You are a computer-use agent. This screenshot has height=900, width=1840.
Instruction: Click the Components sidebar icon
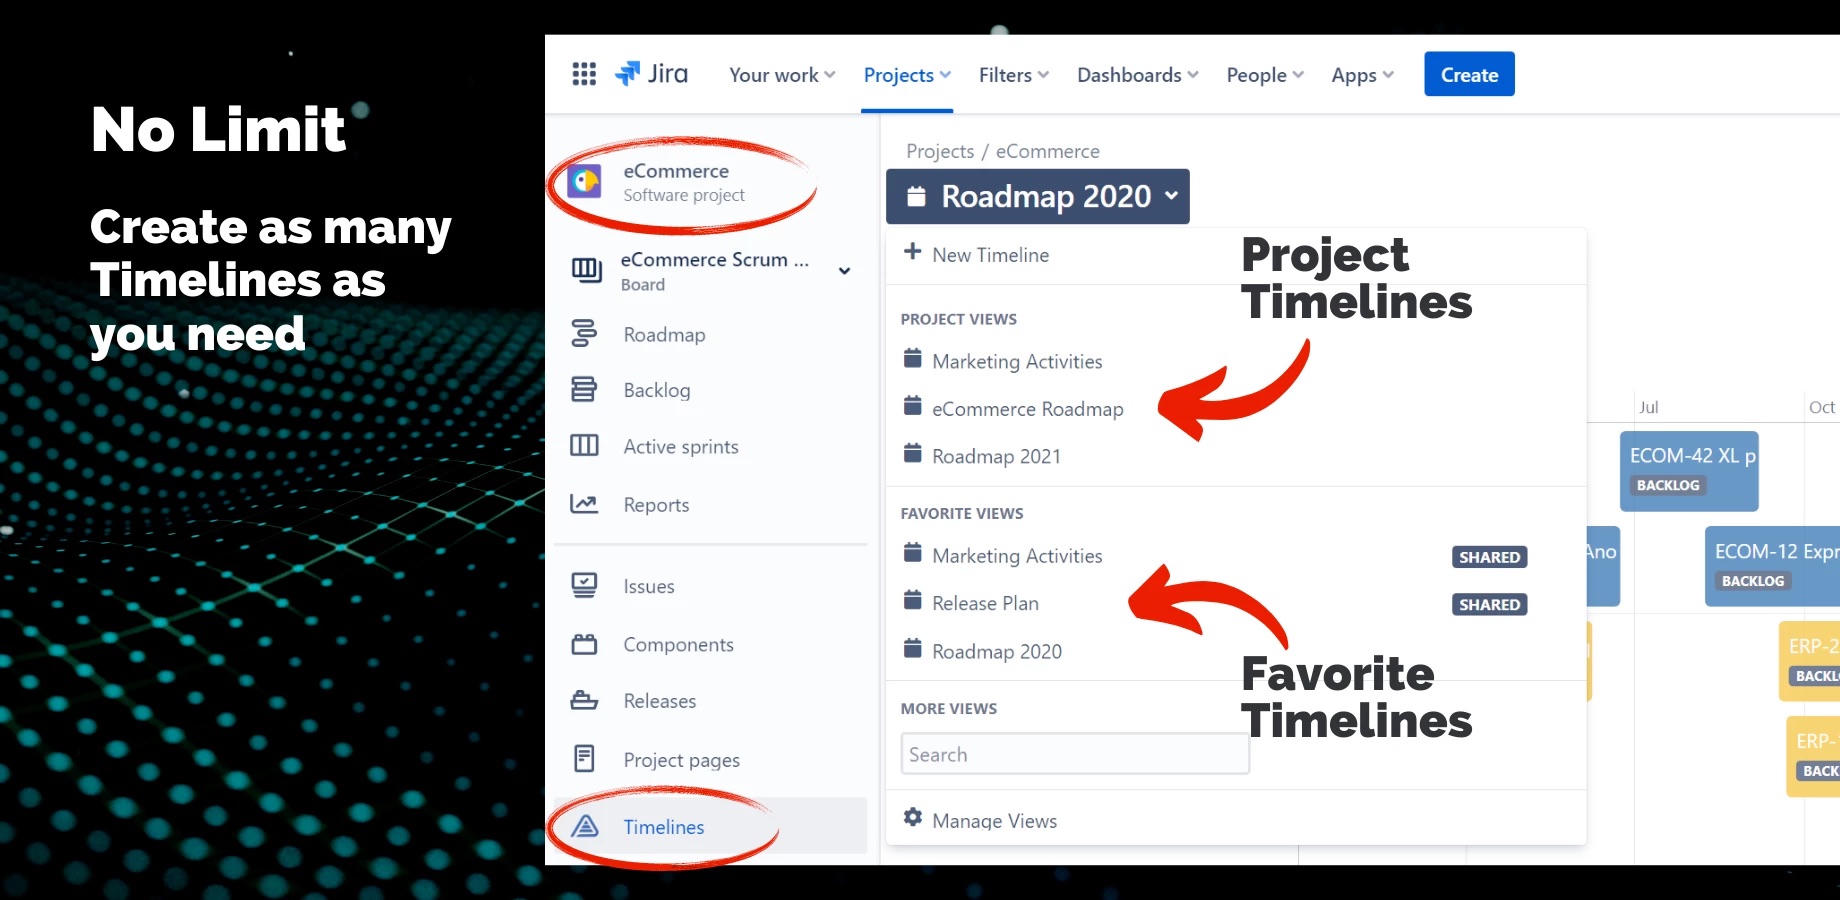click(584, 644)
